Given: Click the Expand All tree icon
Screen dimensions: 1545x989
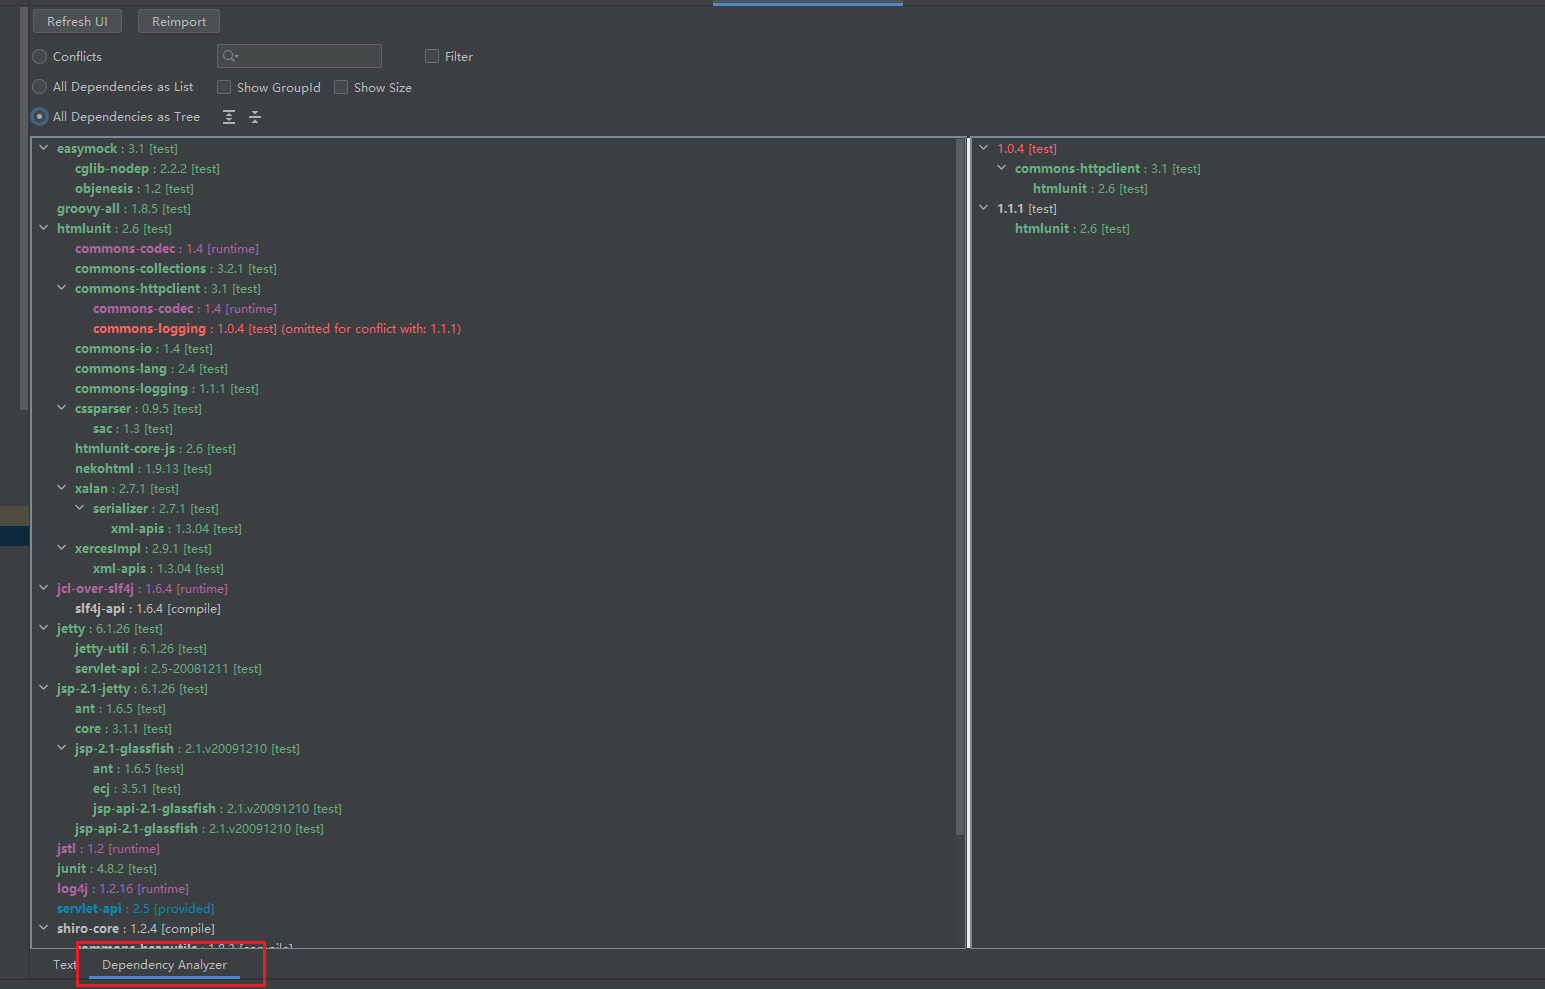Looking at the screenshot, I should coord(229,117).
